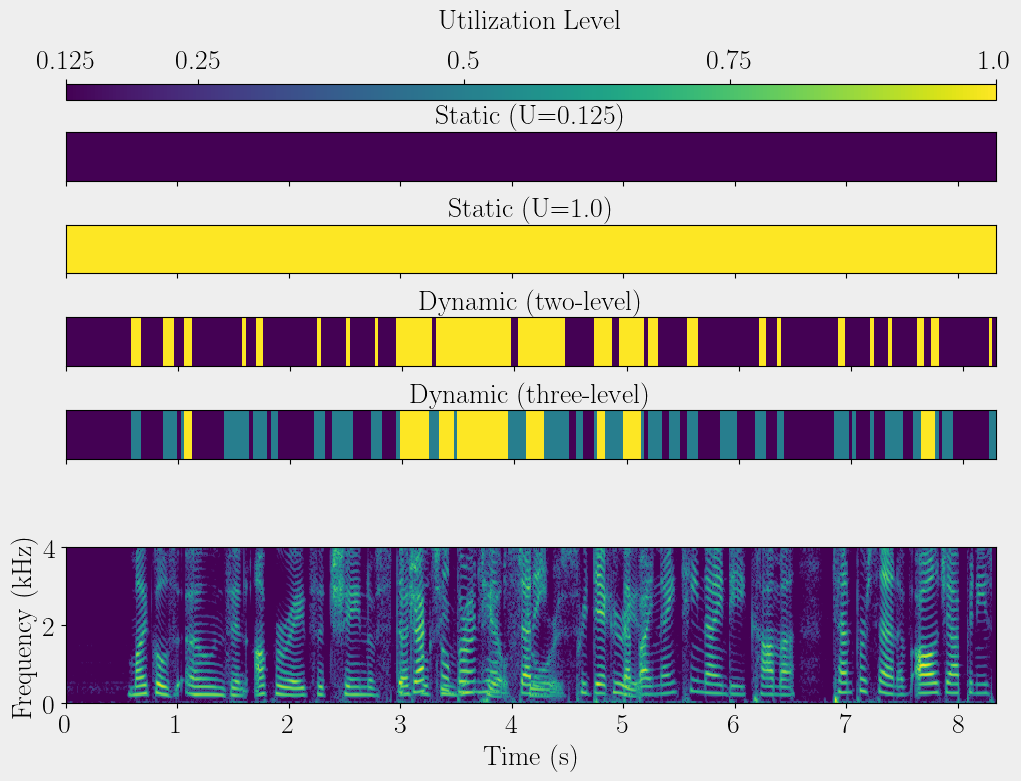
Task: Click the Utilization Level colorbar title
Action: 529,20
